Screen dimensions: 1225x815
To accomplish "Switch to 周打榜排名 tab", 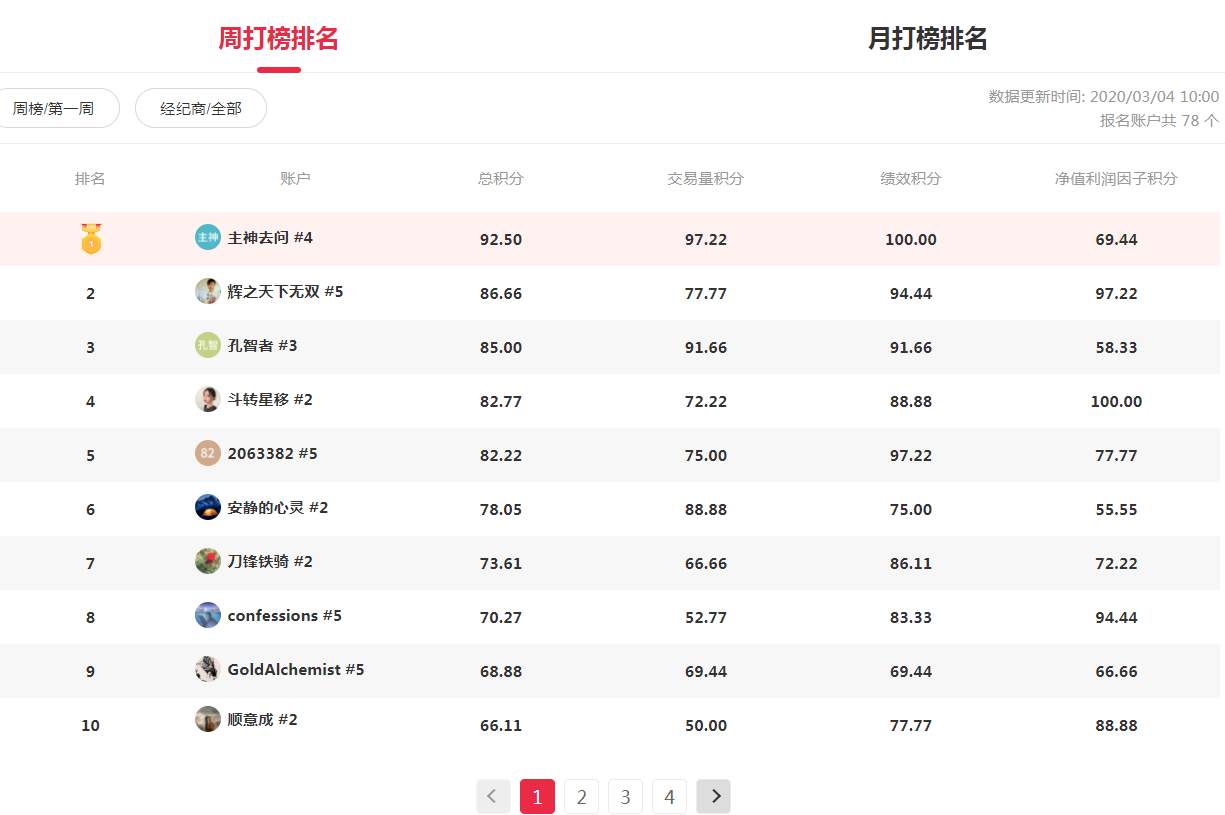I will tap(278, 39).
